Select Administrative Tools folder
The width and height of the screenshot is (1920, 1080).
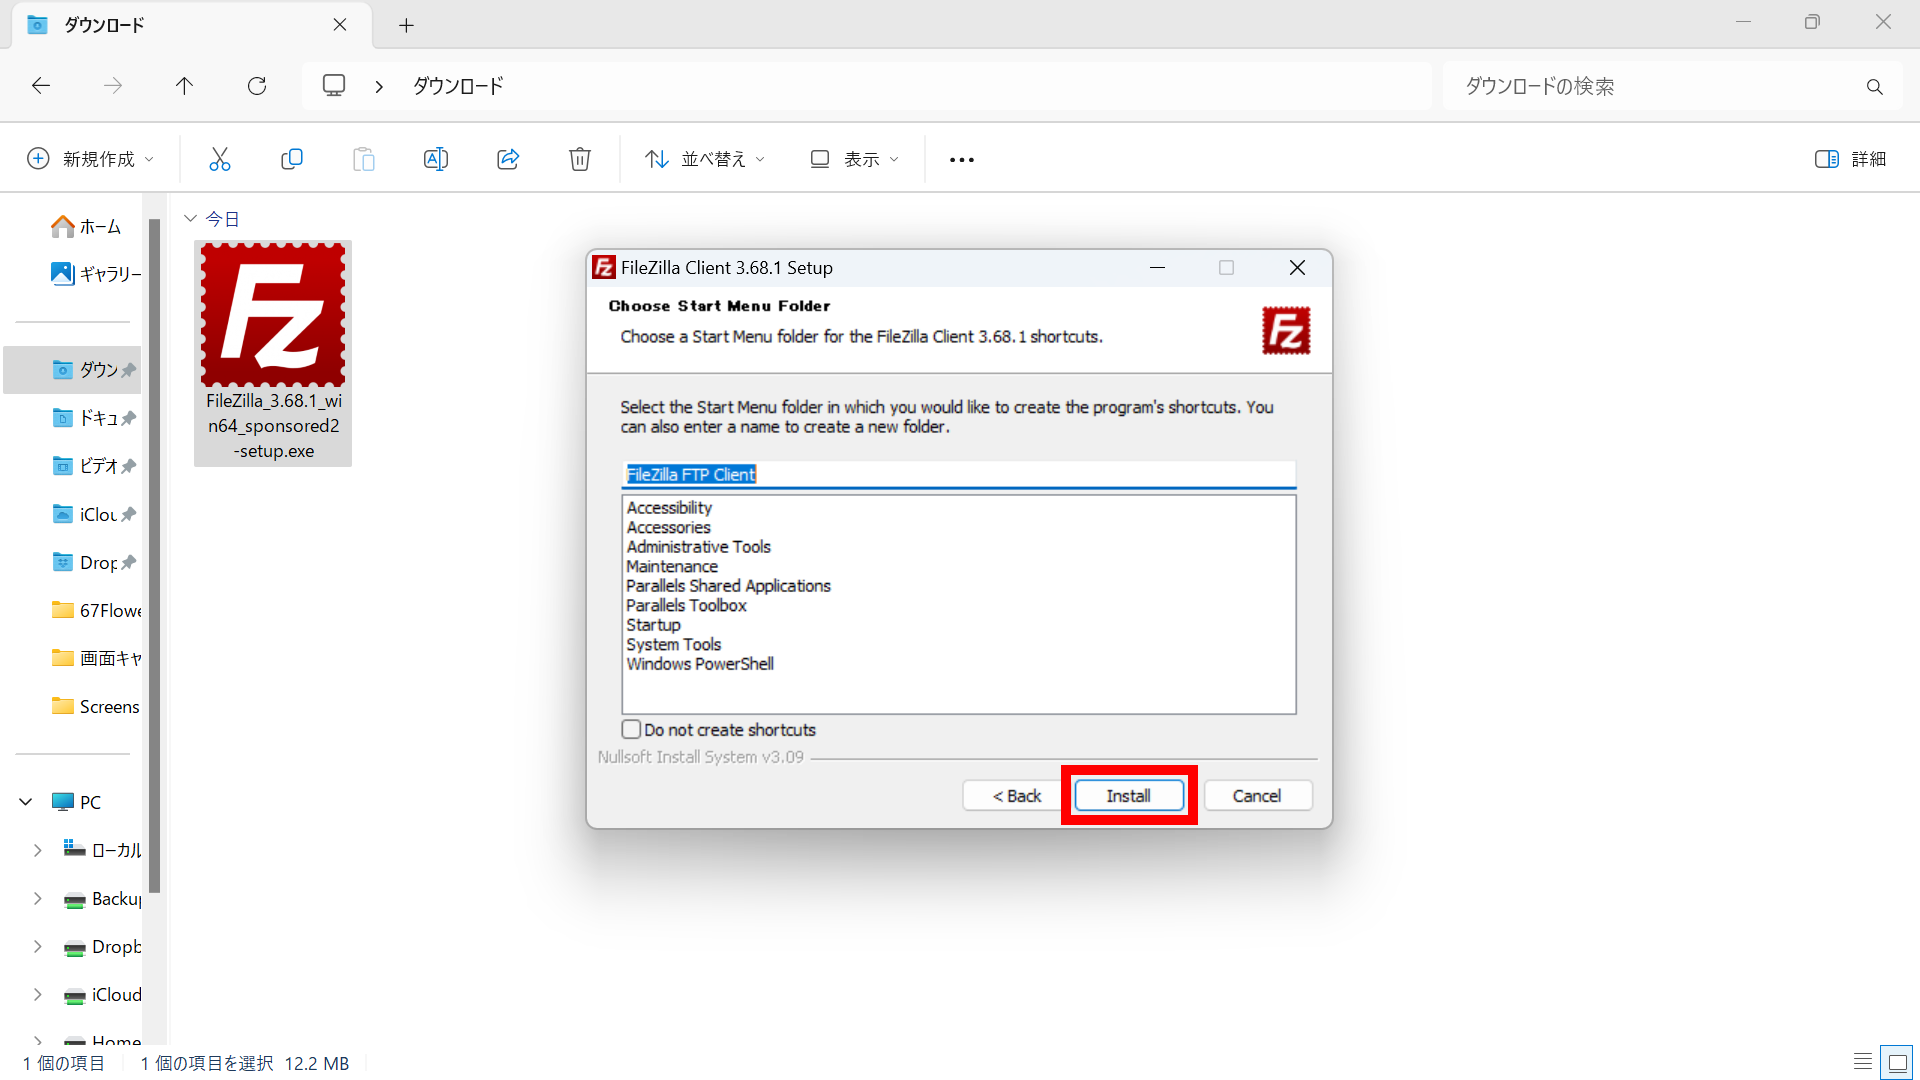(x=698, y=547)
